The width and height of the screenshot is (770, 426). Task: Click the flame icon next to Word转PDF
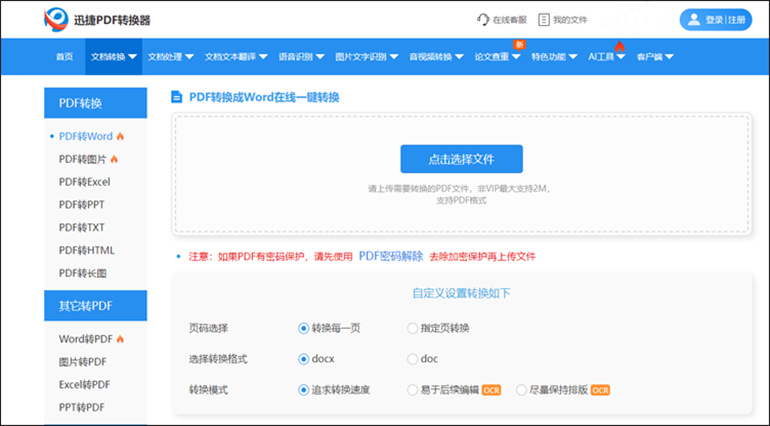pyautogui.click(x=120, y=339)
